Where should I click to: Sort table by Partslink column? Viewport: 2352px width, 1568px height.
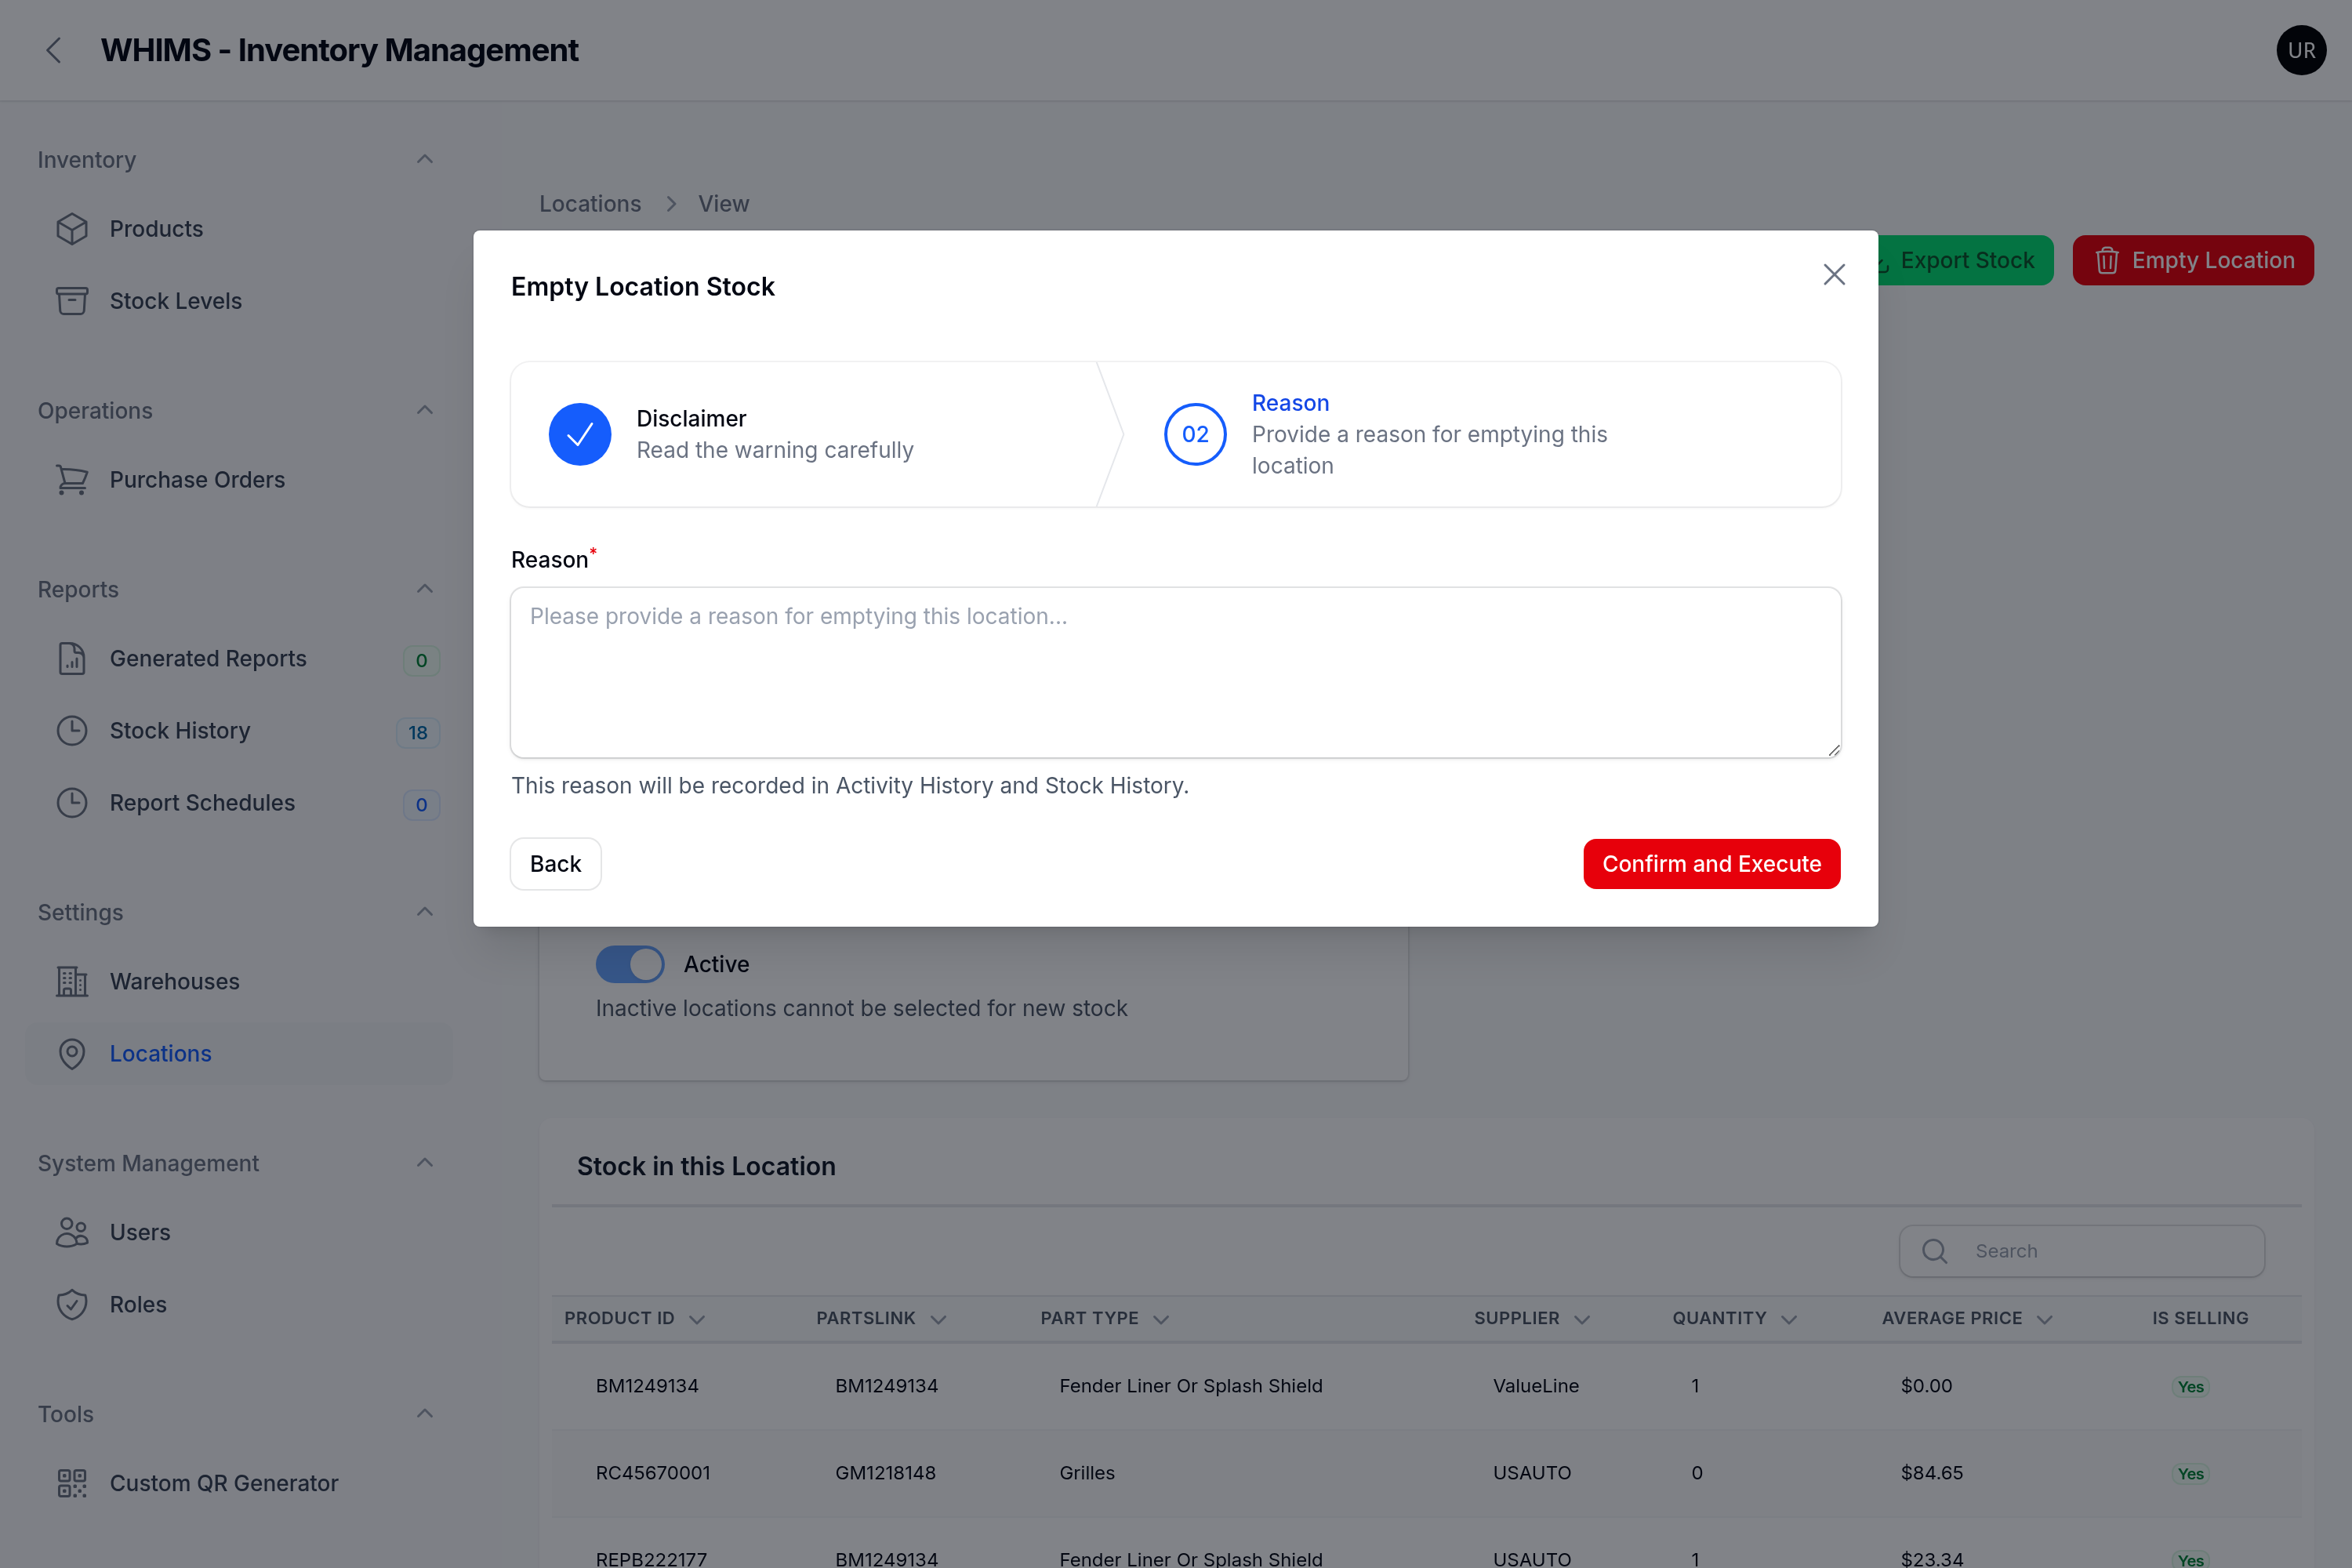tap(881, 1318)
